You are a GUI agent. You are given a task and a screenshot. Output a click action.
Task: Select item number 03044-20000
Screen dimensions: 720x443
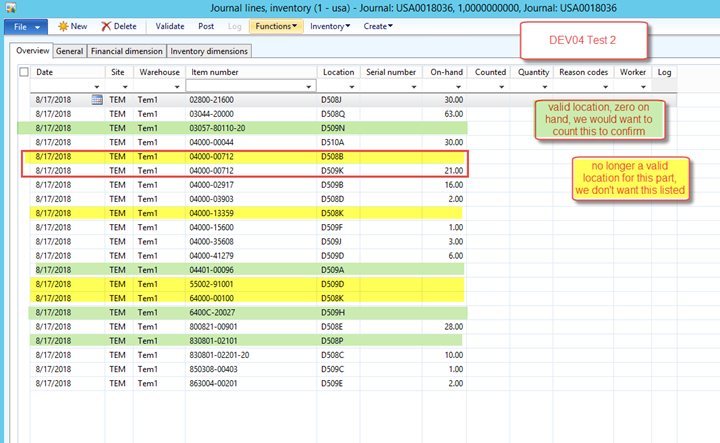point(211,114)
